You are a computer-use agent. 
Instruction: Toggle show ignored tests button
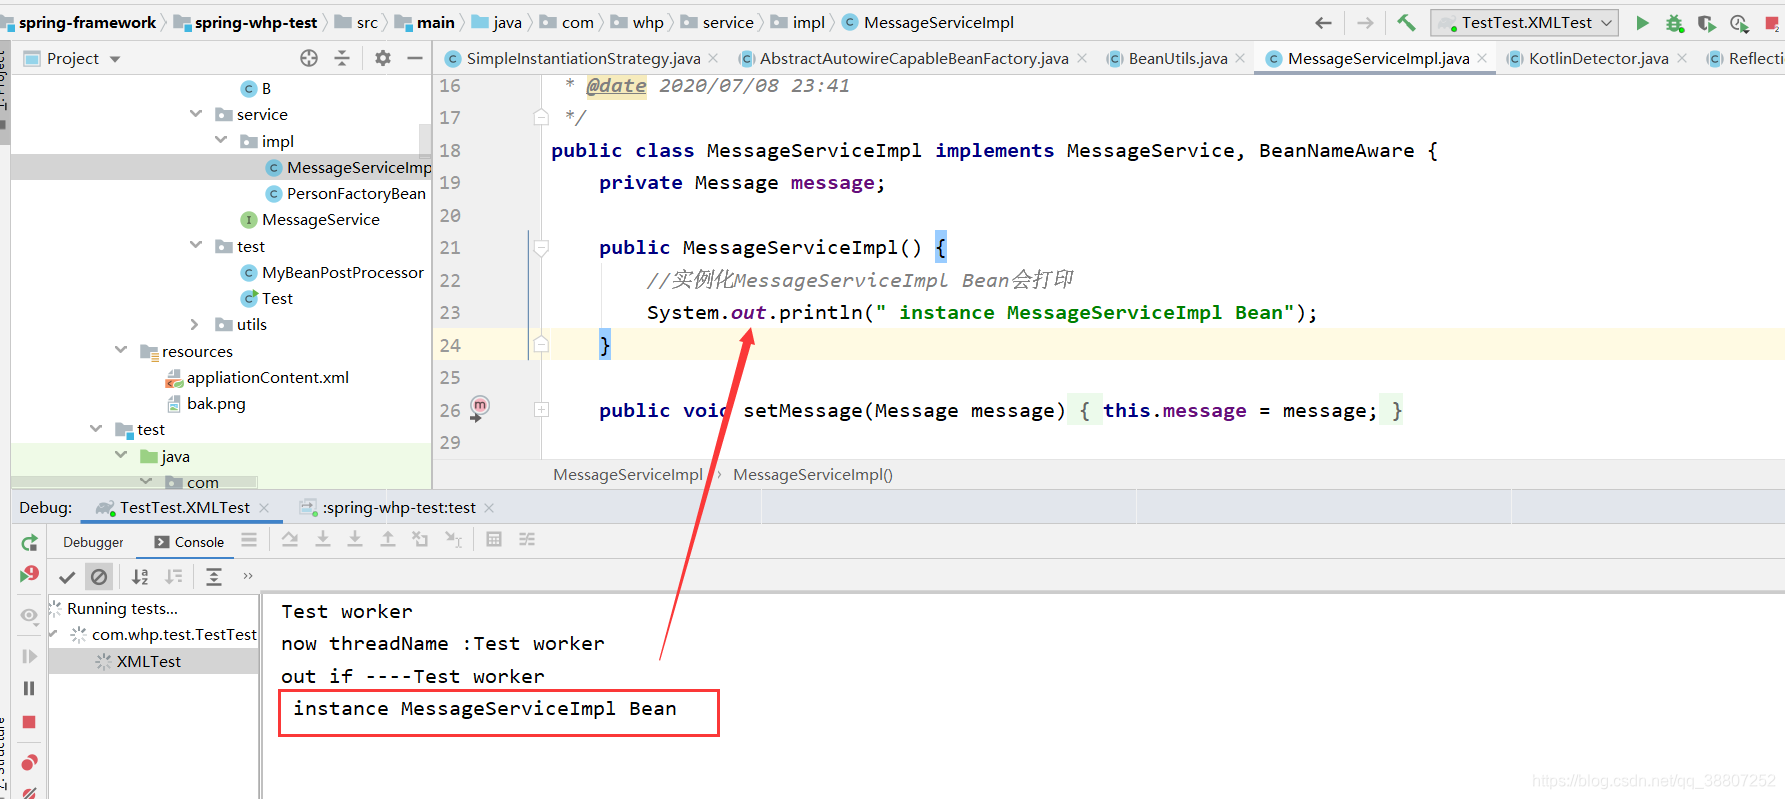[99, 577]
